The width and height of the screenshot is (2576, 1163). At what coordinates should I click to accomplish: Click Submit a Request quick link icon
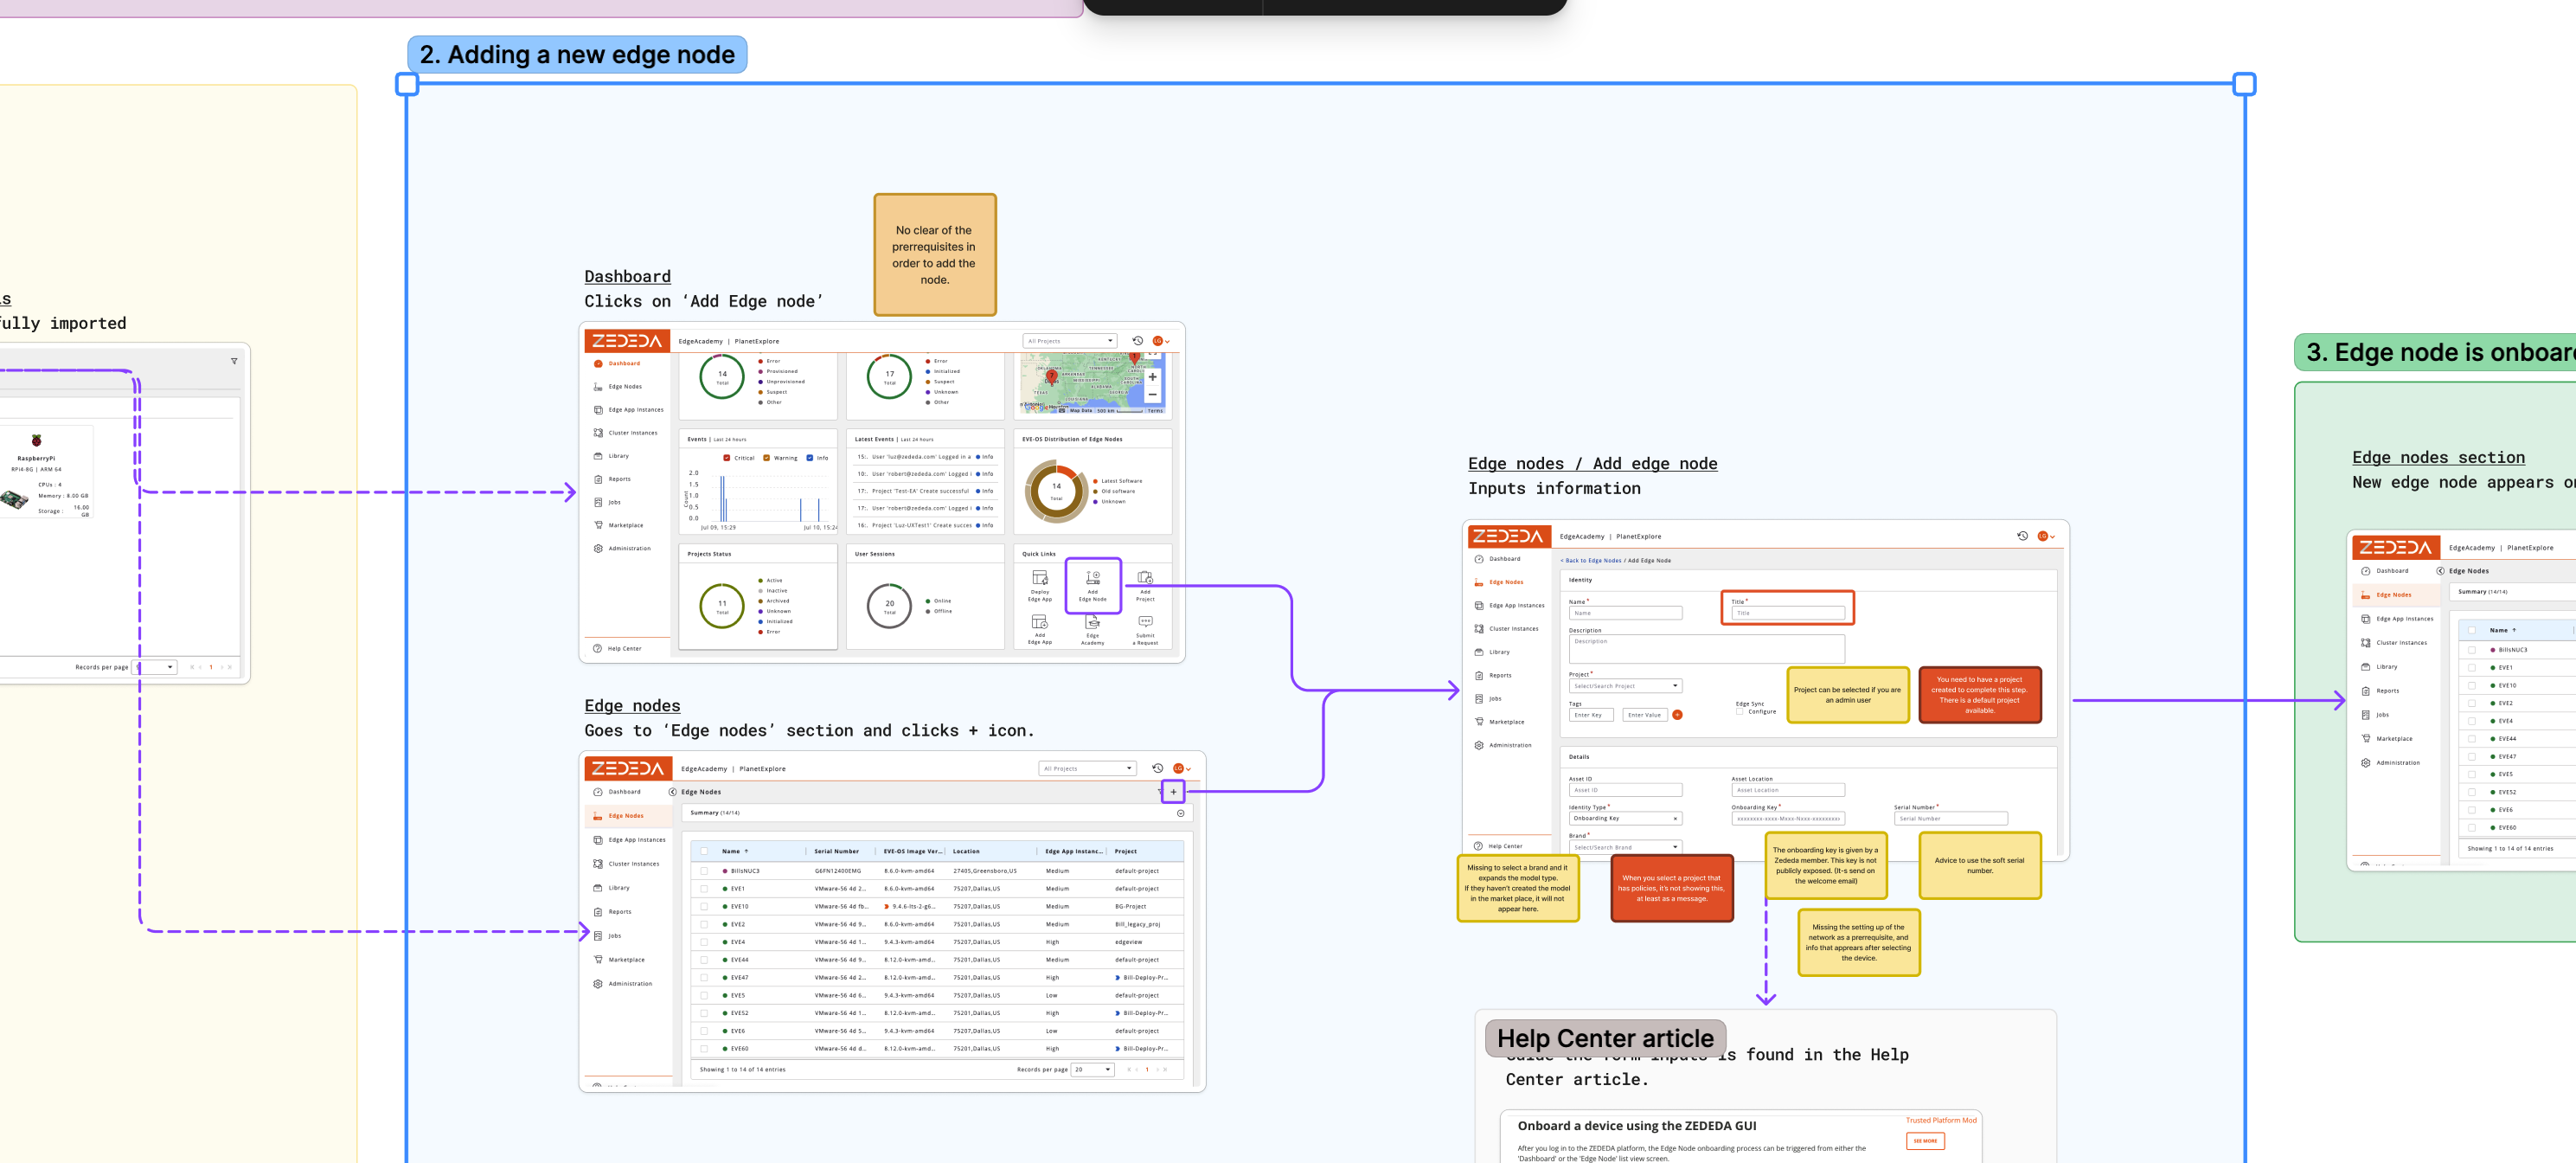click(1145, 623)
